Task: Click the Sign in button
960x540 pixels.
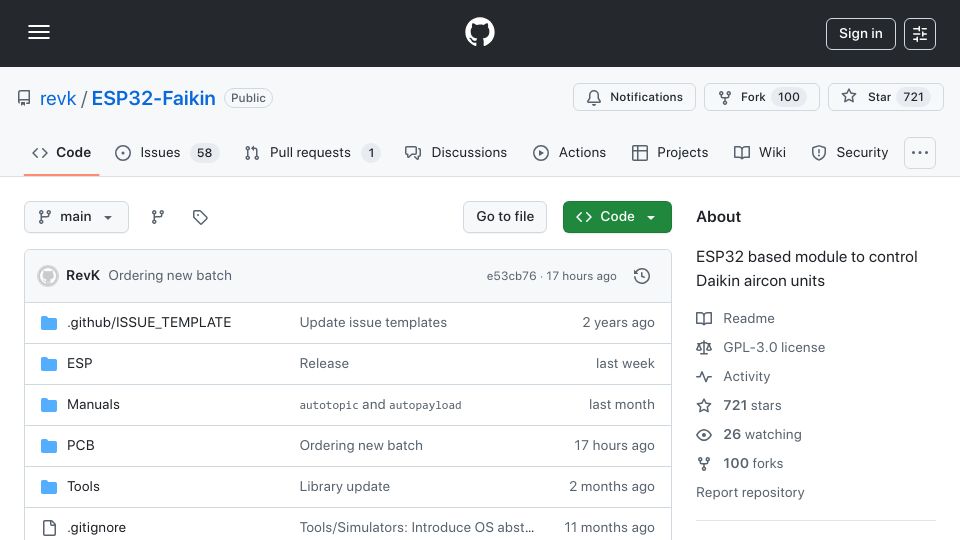Action: click(860, 34)
